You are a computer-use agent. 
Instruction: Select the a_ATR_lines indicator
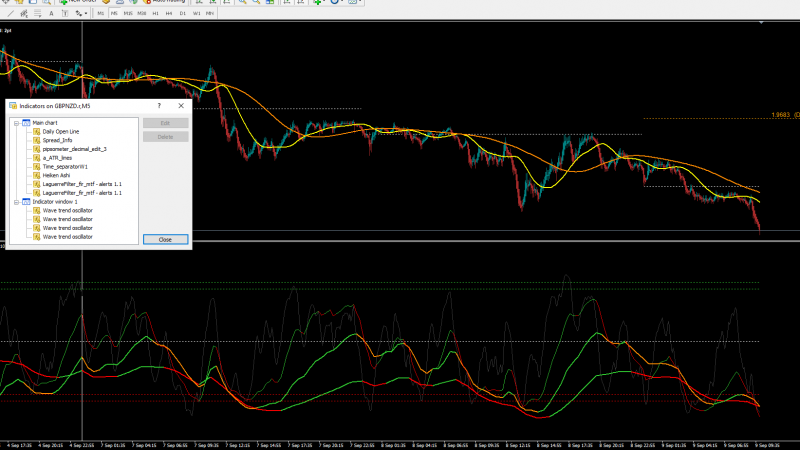click(57, 158)
